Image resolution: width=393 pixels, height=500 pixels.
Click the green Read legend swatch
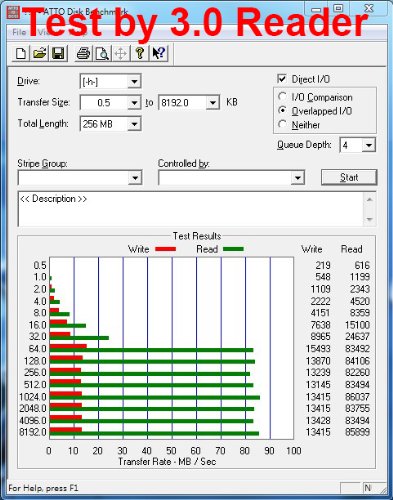[x=233, y=249]
